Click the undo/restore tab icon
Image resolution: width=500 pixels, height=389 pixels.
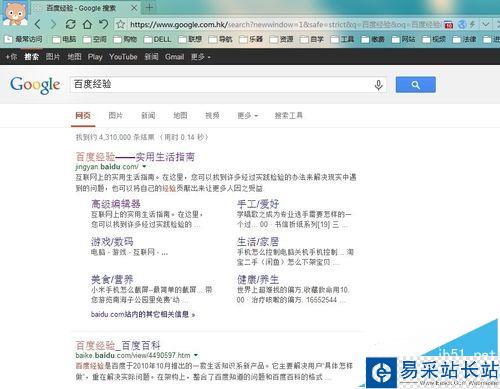click(x=104, y=24)
